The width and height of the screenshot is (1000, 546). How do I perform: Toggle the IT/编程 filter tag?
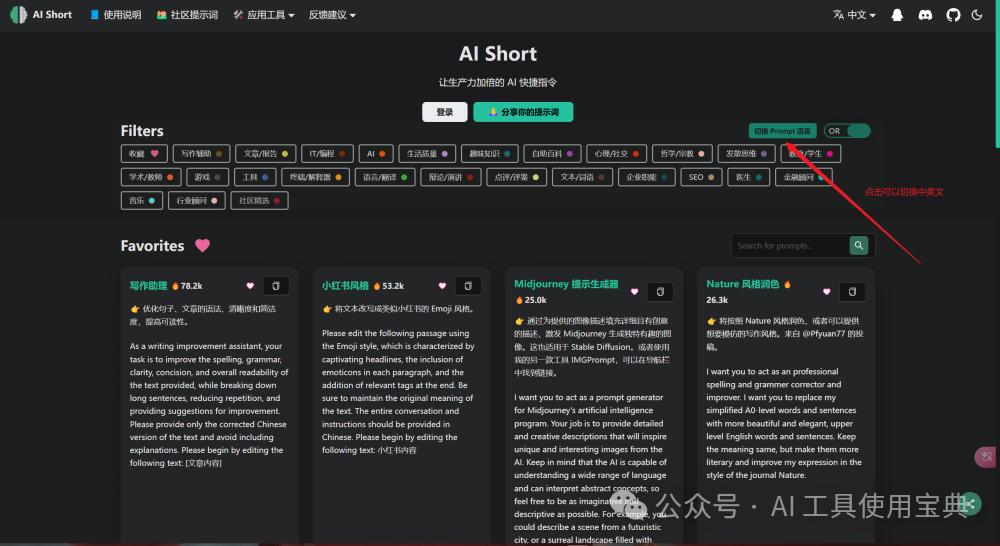point(327,154)
